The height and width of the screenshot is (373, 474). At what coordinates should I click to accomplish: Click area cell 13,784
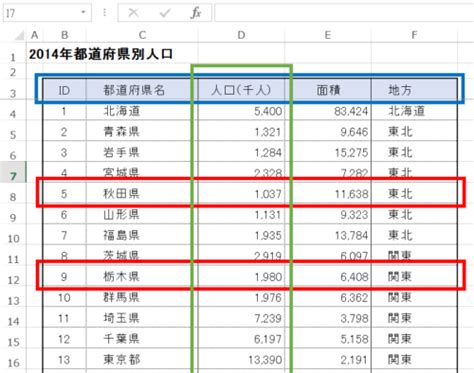click(x=328, y=235)
